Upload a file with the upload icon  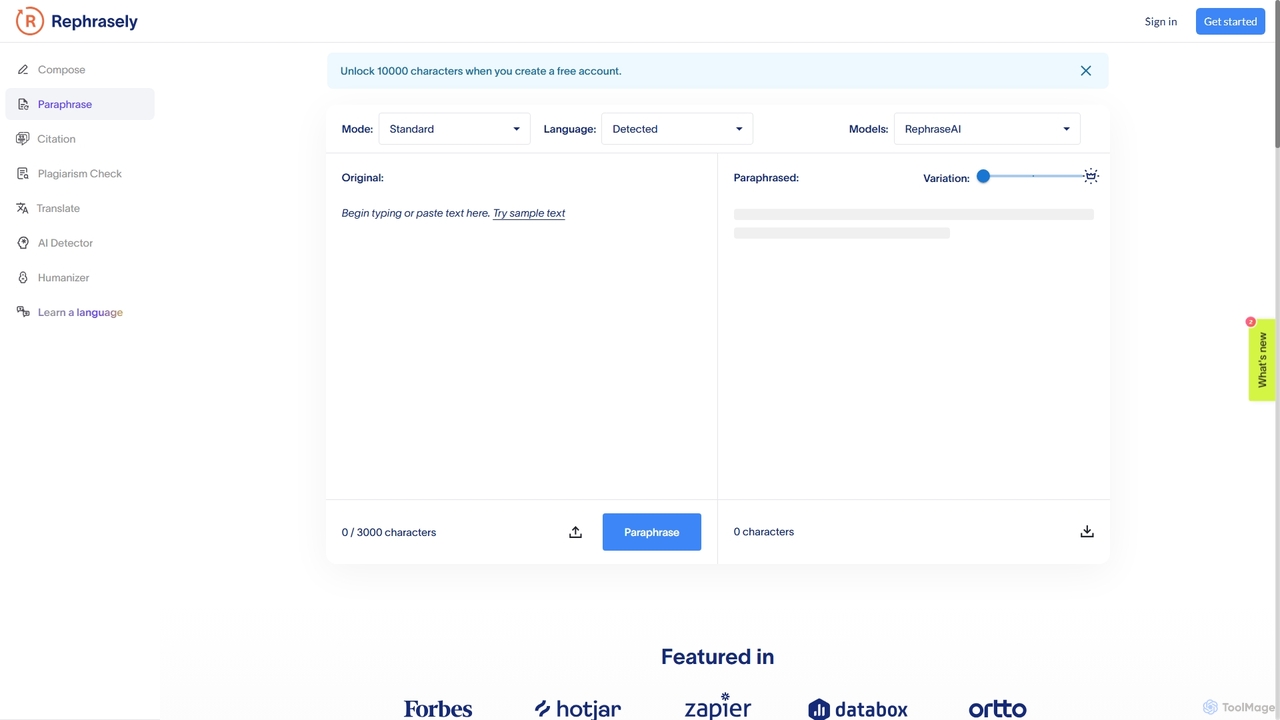pyautogui.click(x=575, y=532)
